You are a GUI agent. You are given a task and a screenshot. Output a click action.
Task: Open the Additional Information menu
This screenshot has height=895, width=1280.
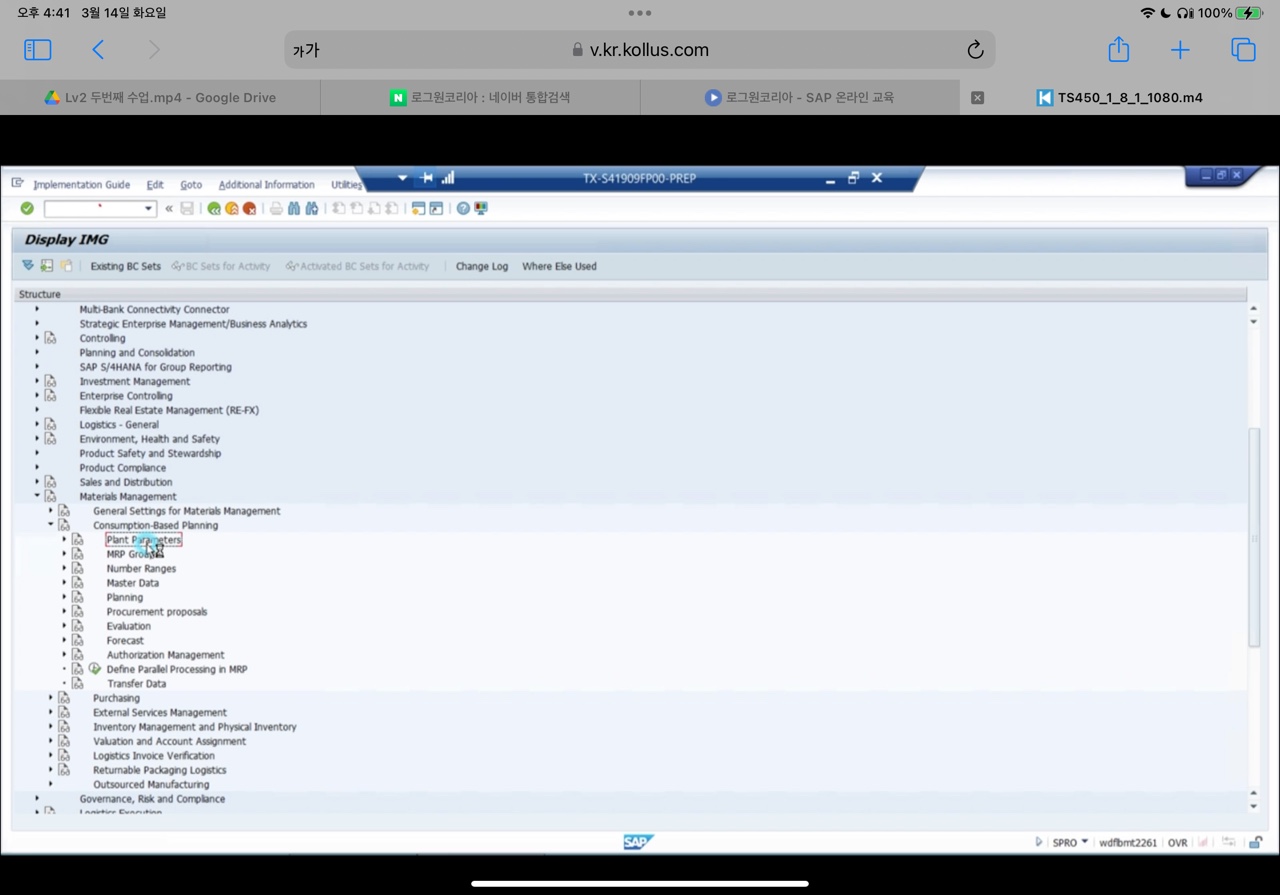266,185
